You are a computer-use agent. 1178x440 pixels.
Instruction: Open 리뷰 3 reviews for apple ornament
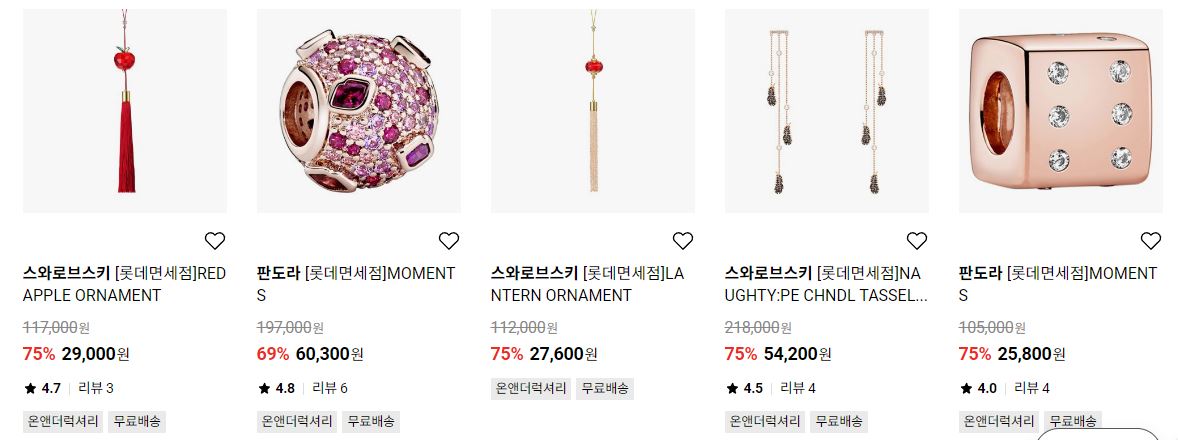[96, 388]
